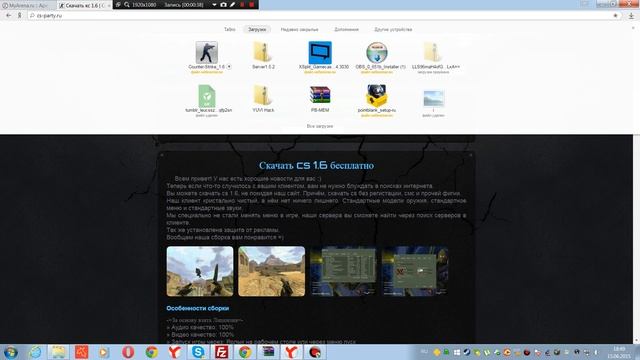This screenshot has width=640, height=360.
Task: Open the YUVI Hack zip folder
Action: coord(263,96)
